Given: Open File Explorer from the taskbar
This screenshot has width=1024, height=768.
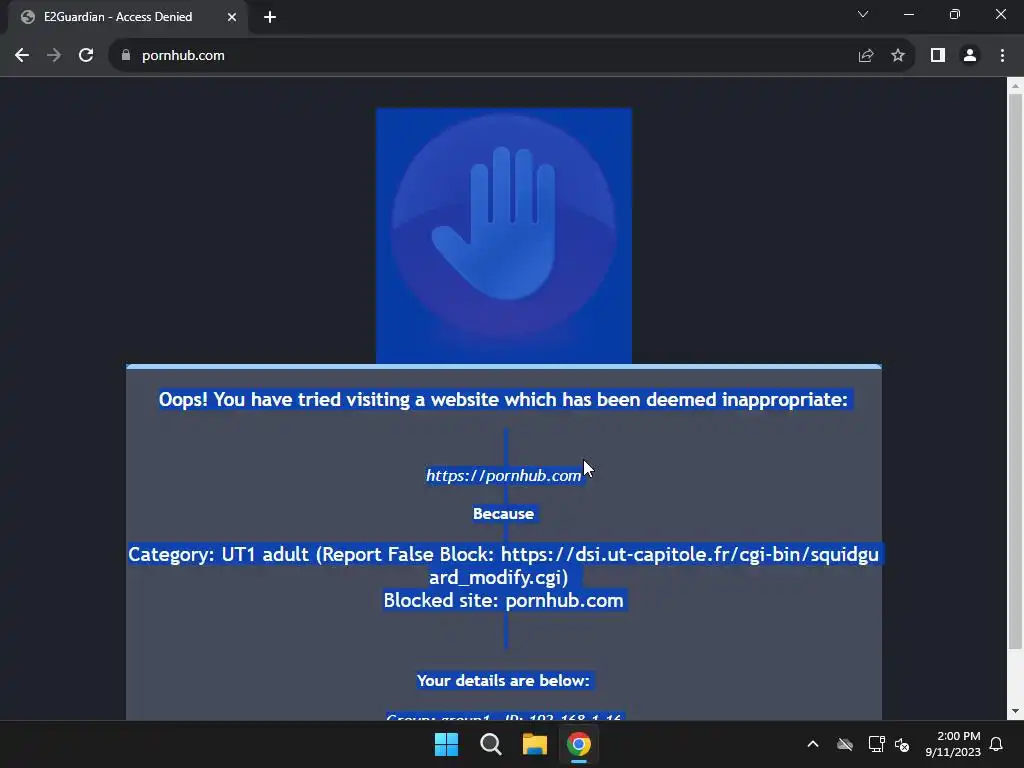Looking at the screenshot, I should pos(534,744).
